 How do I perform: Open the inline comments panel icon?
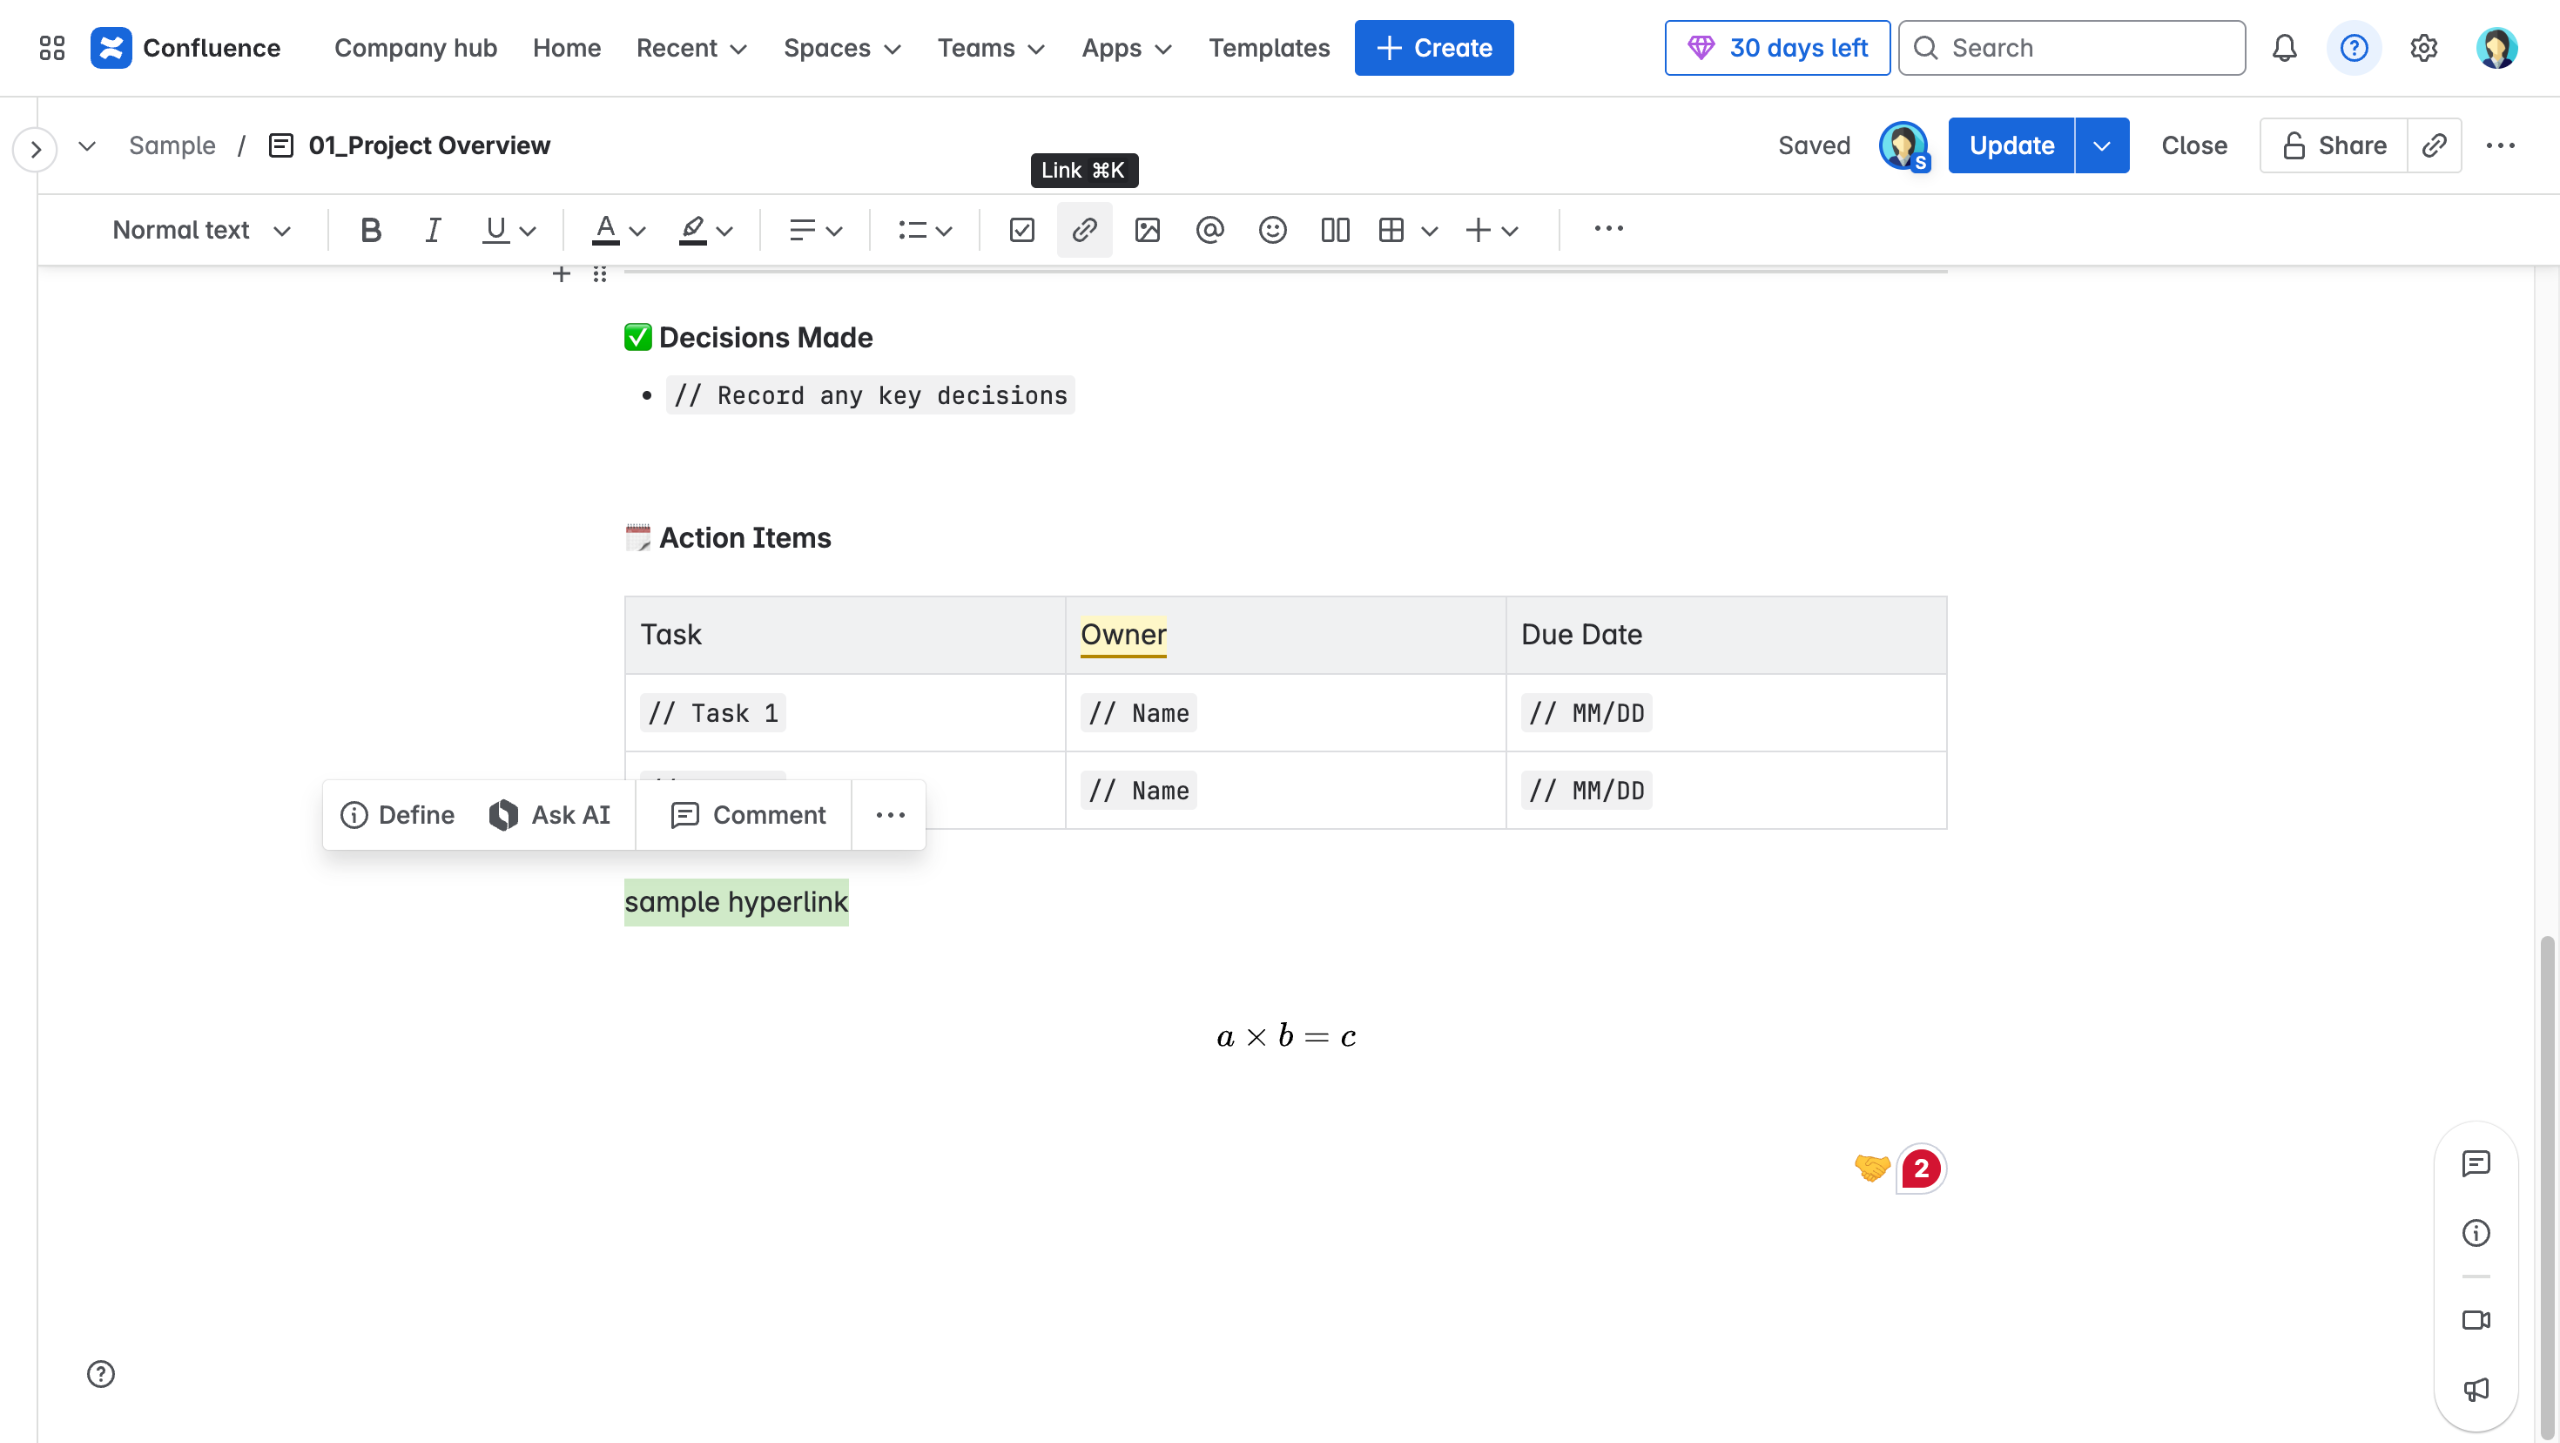click(2476, 1163)
